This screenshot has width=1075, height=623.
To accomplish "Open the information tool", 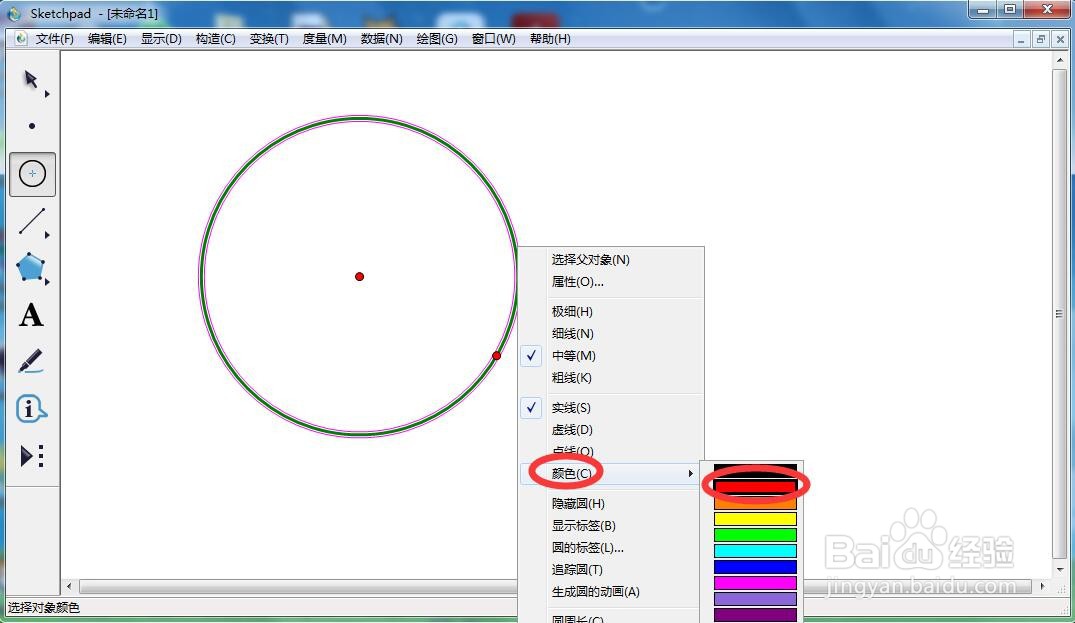I will 32,408.
